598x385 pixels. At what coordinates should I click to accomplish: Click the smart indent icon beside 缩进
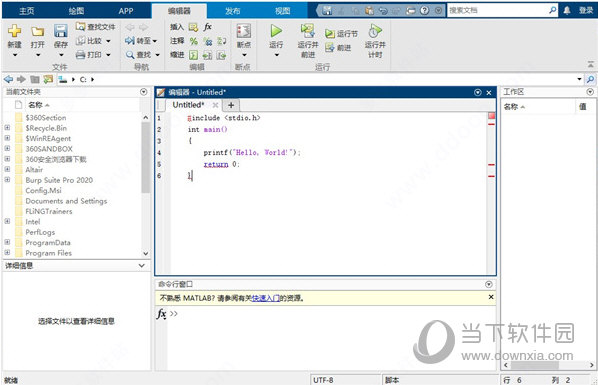(194, 55)
